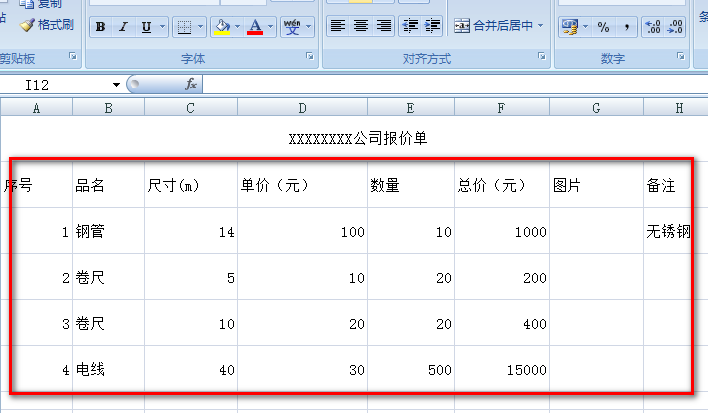The height and width of the screenshot is (413, 708).
Task: Select cell containing 图片
Action: pos(596,185)
